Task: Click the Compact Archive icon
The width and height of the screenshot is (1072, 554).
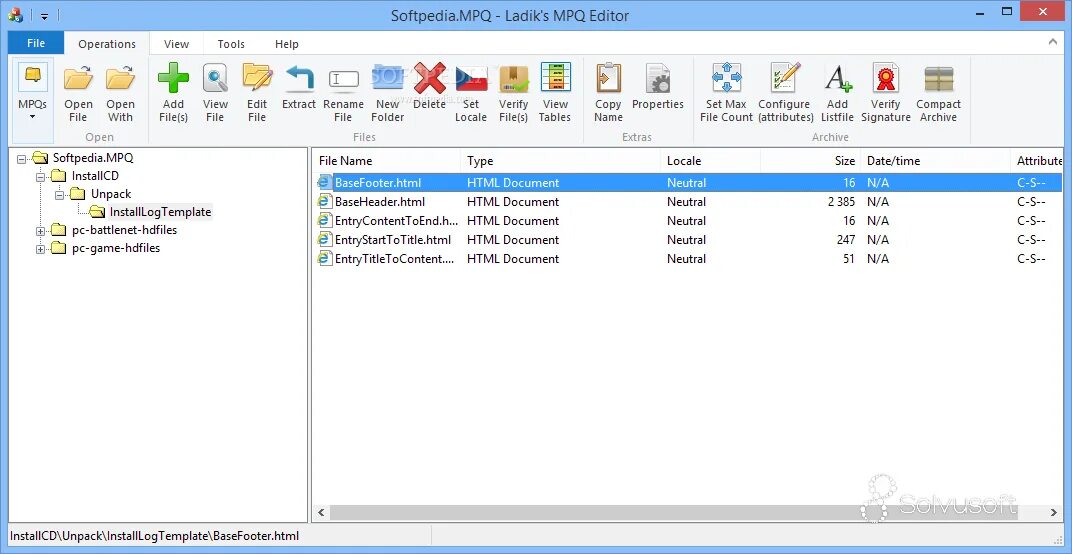Action: tap(939, 79)
